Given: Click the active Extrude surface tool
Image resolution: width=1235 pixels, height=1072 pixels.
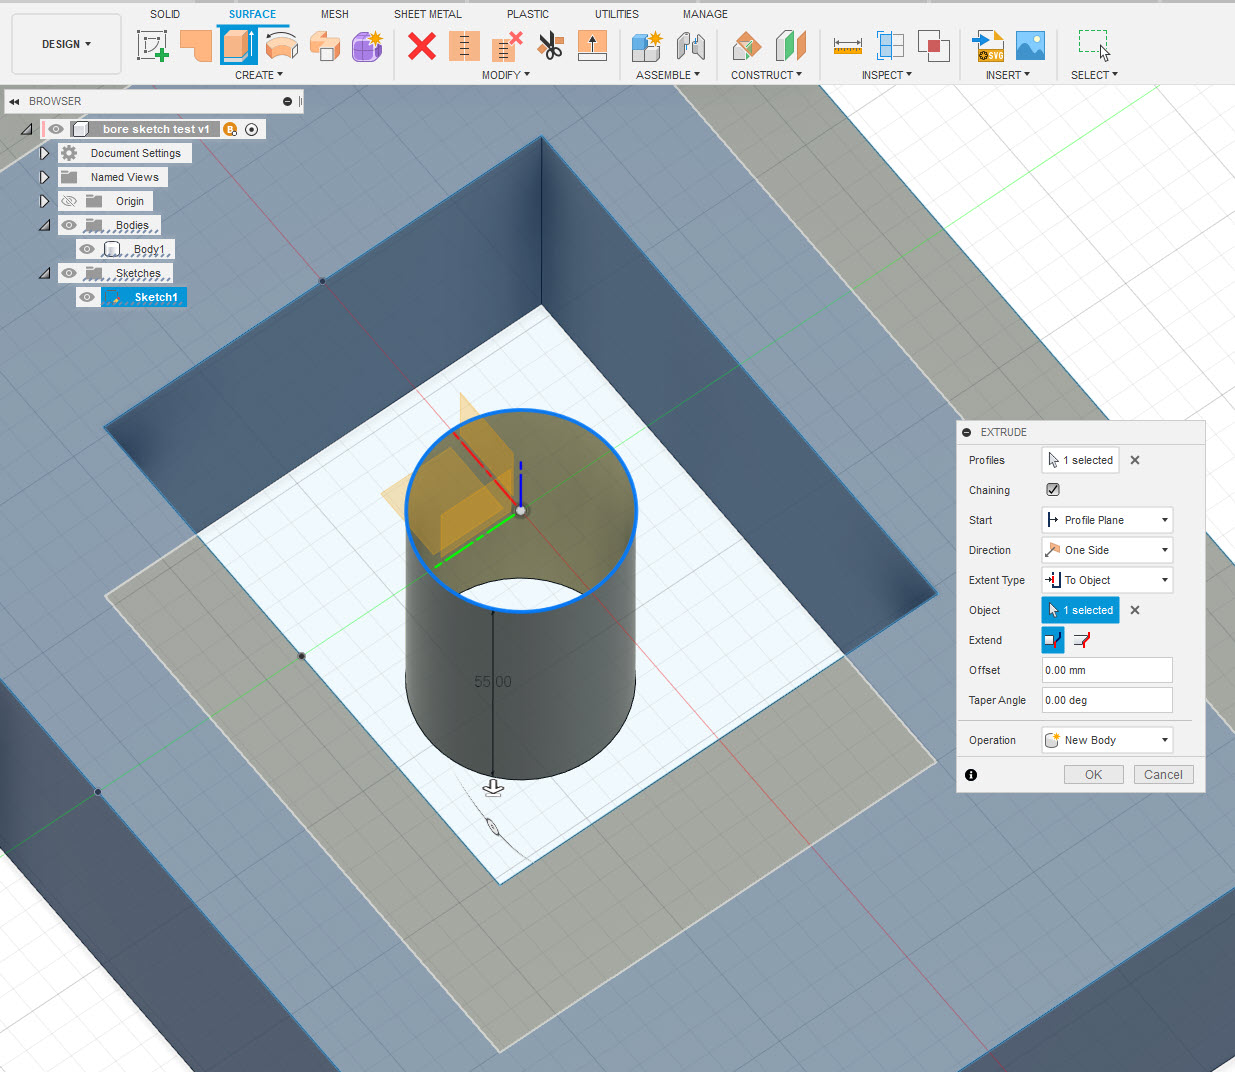Looking at the screenshot, I should (x=239, y=46).
